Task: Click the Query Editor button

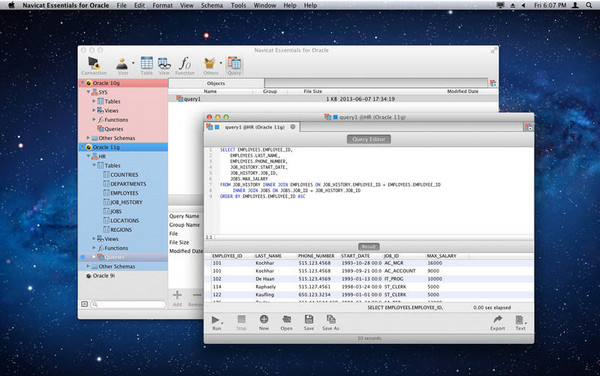Action: pos(369,139)
